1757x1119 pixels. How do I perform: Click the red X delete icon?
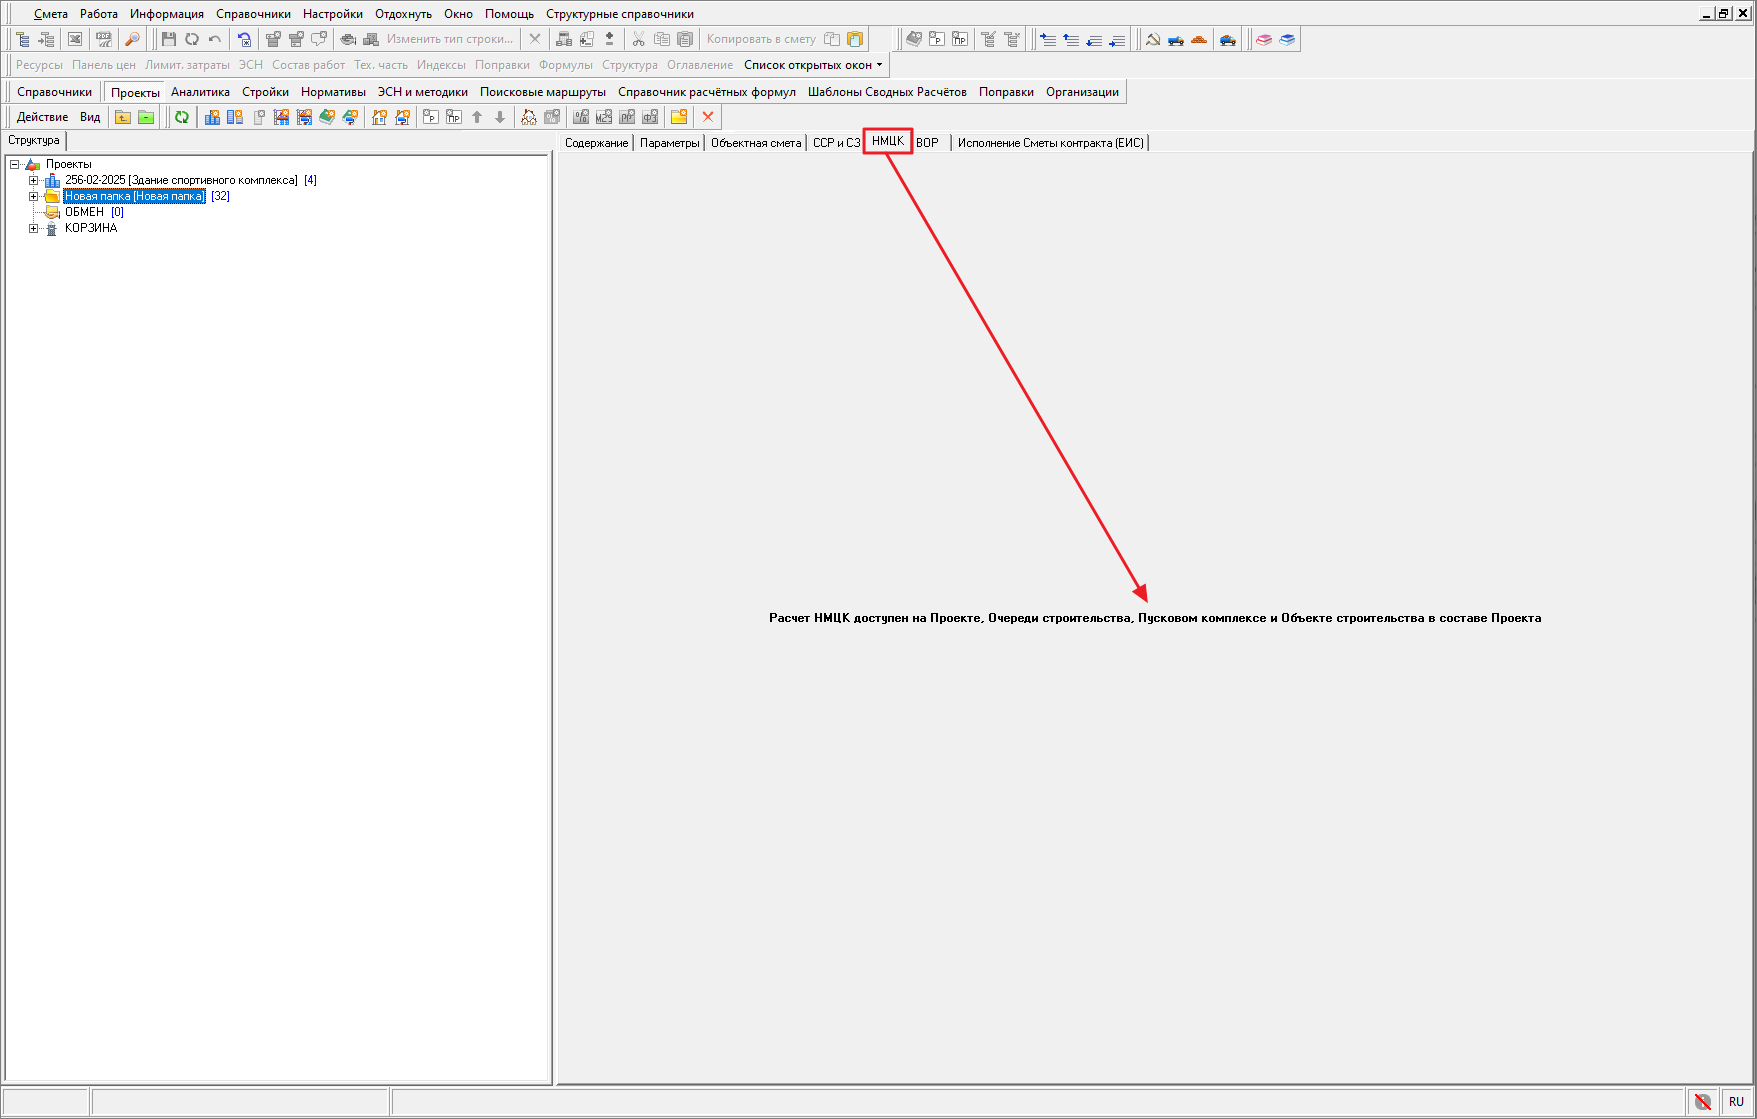708,117
